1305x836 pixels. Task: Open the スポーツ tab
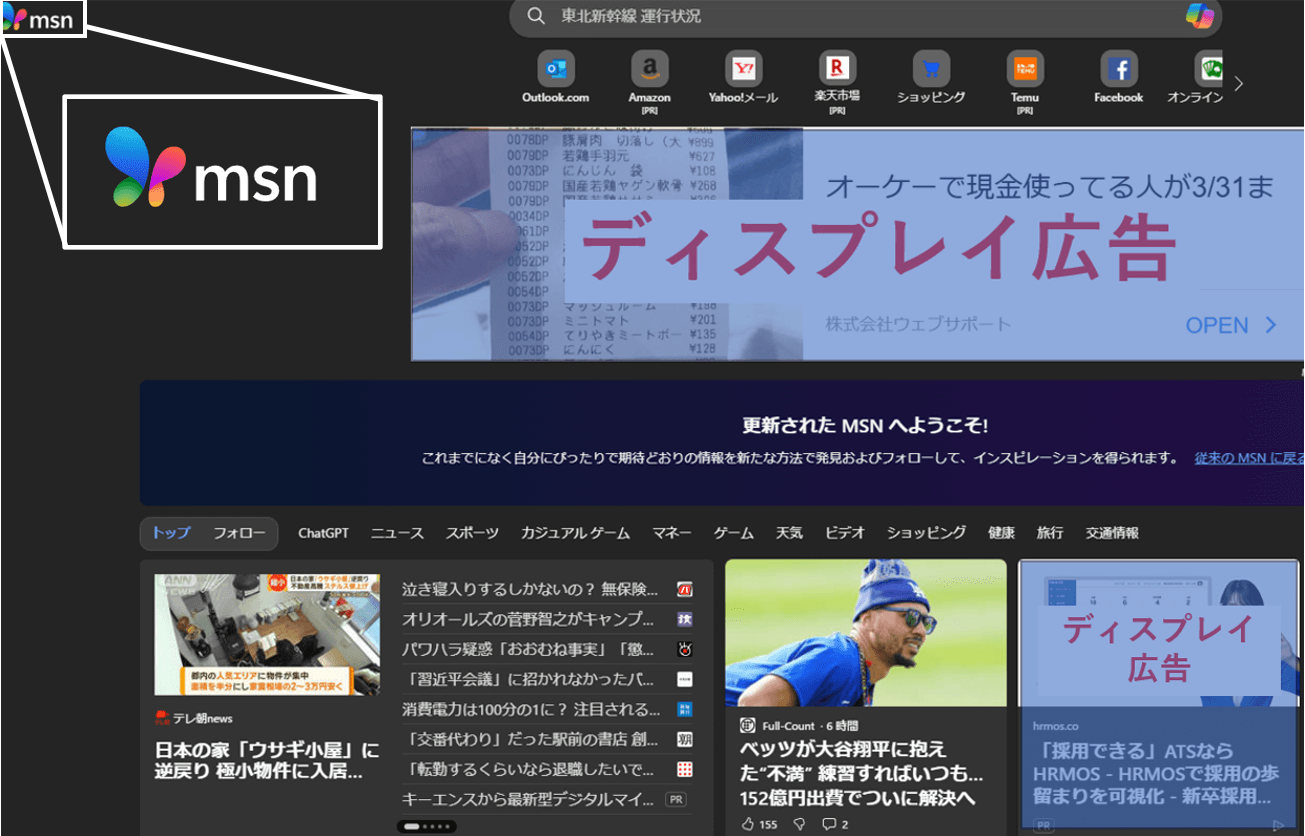point(472,533)
